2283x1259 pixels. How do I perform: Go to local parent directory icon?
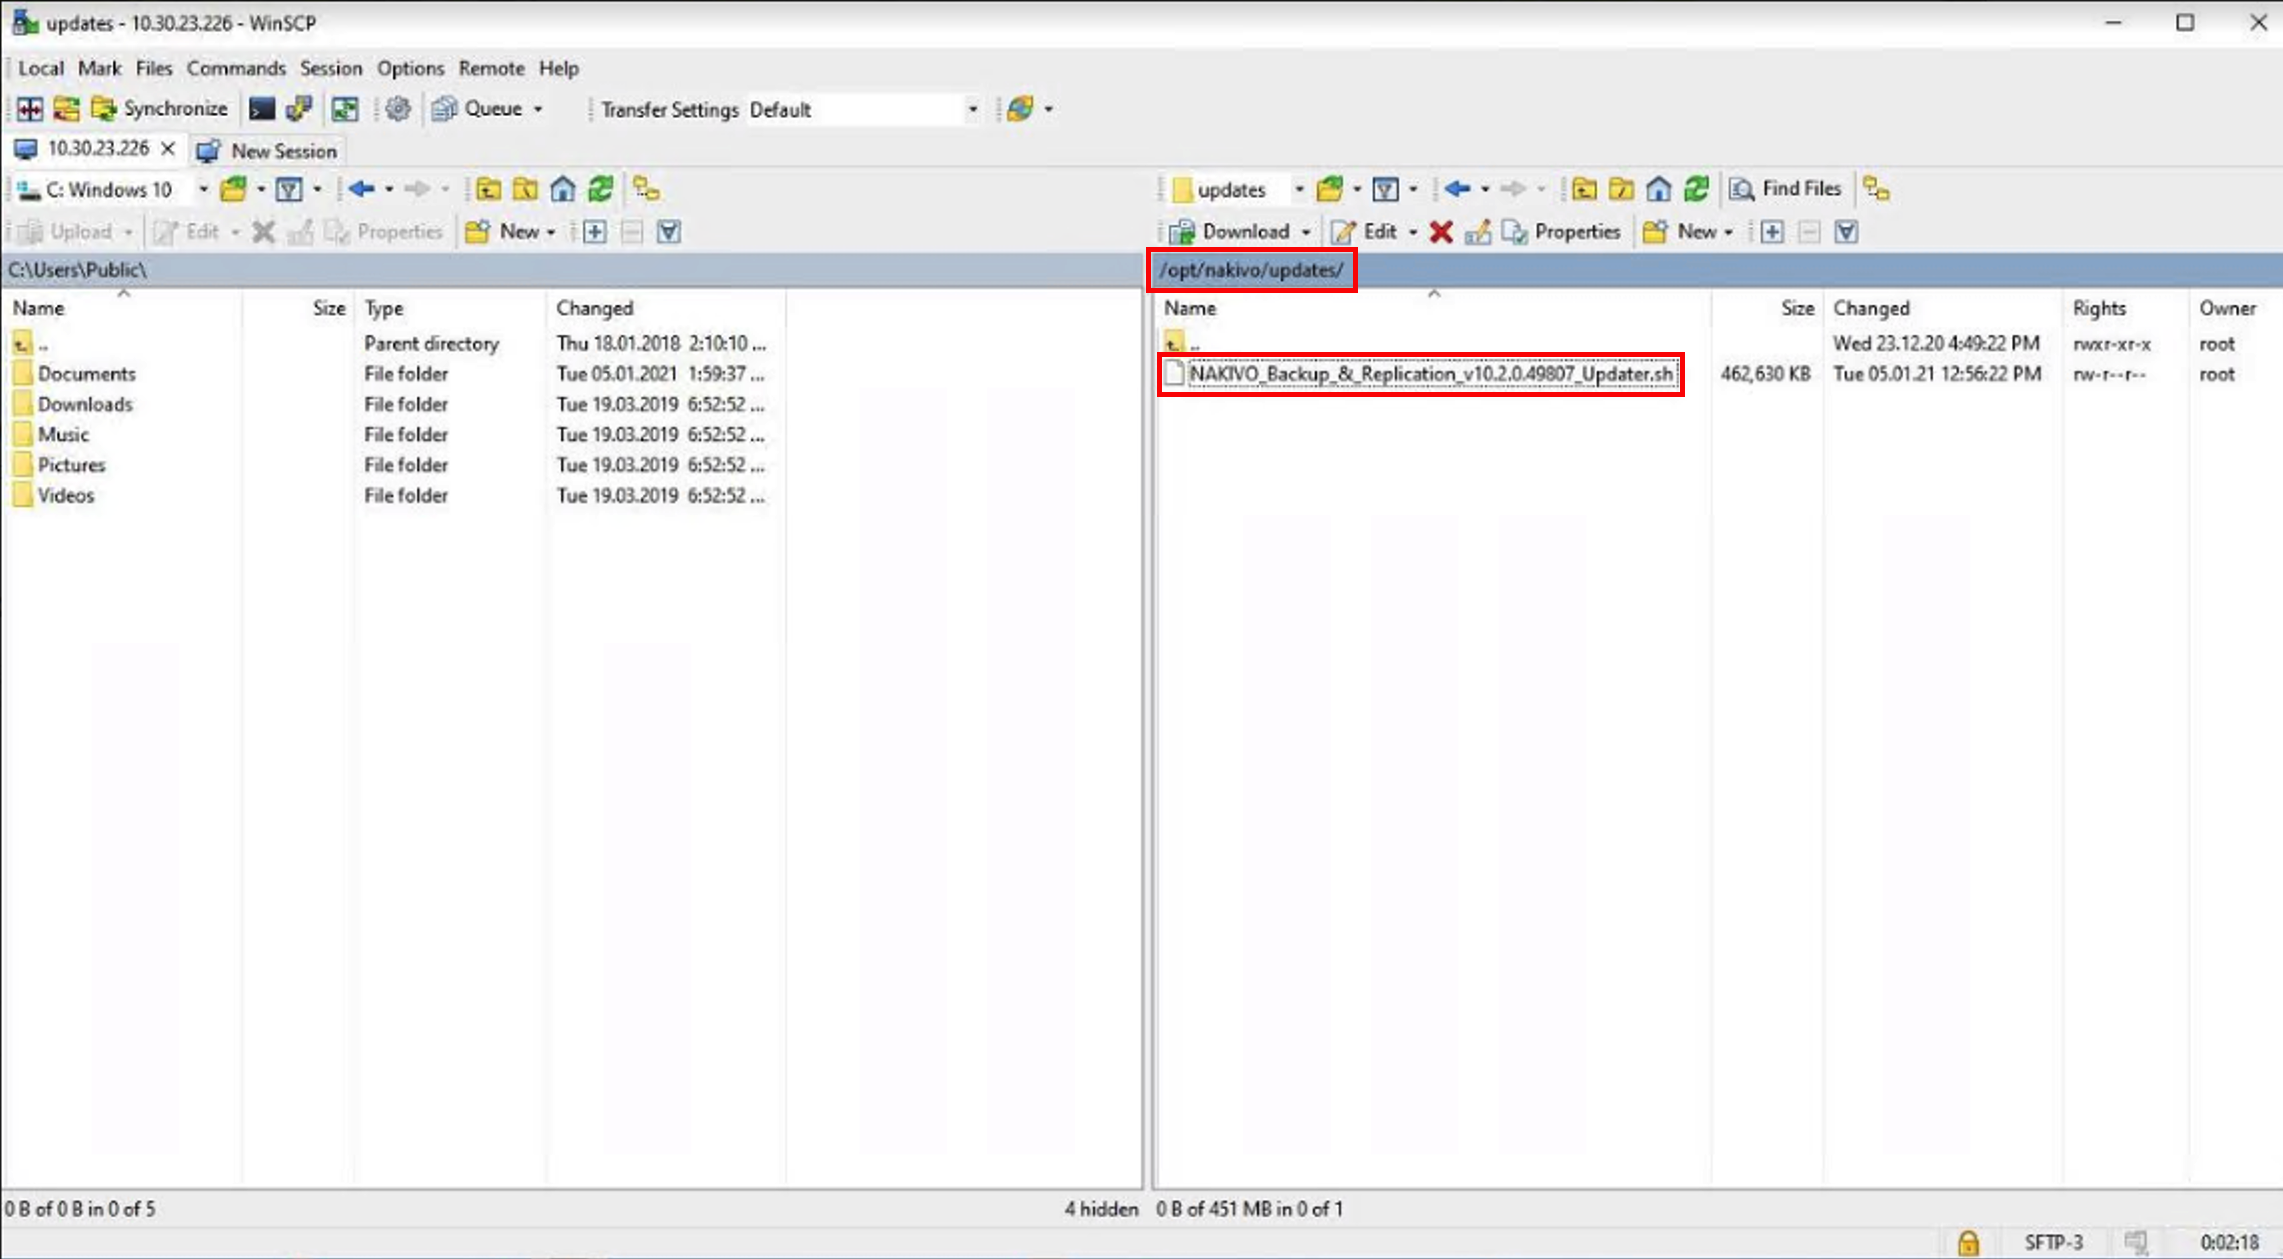[488, 189]
